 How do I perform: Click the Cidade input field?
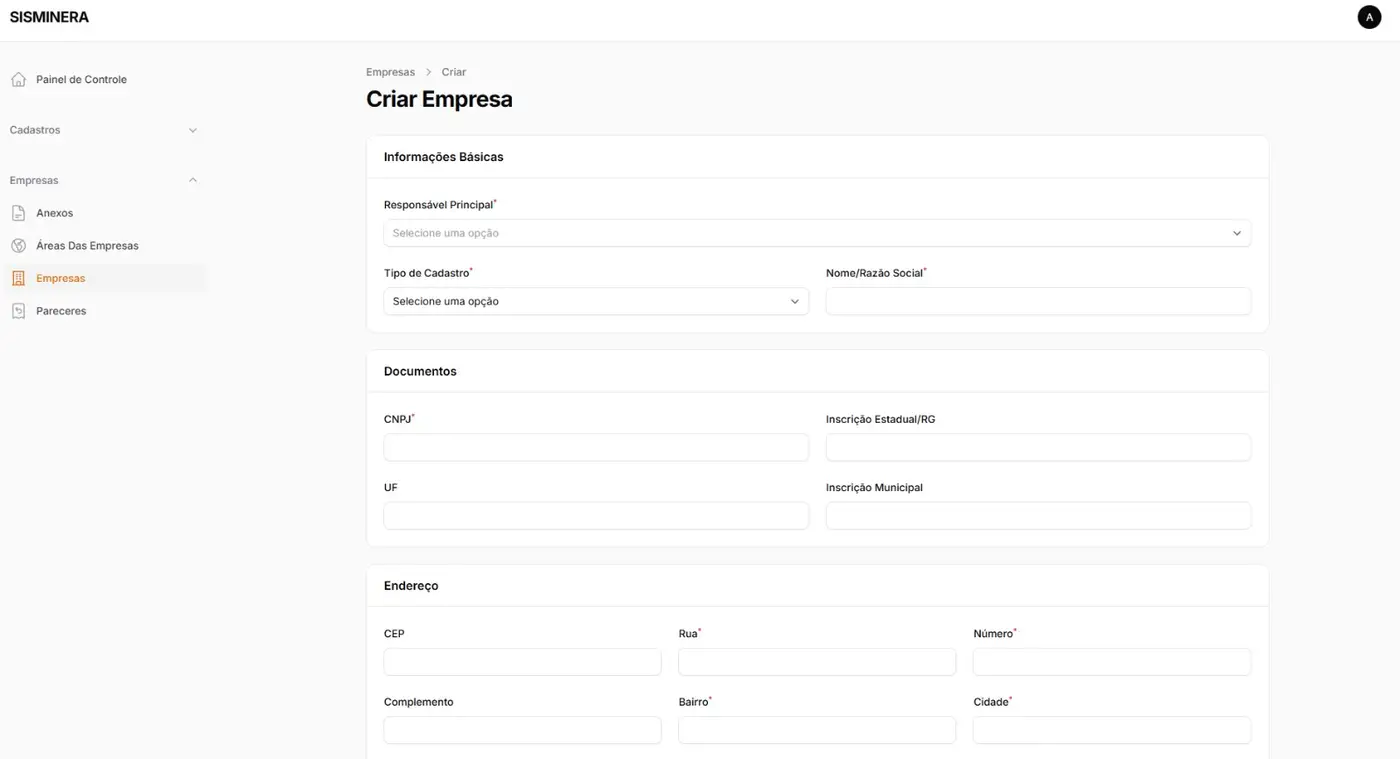tap(1111, 730)
